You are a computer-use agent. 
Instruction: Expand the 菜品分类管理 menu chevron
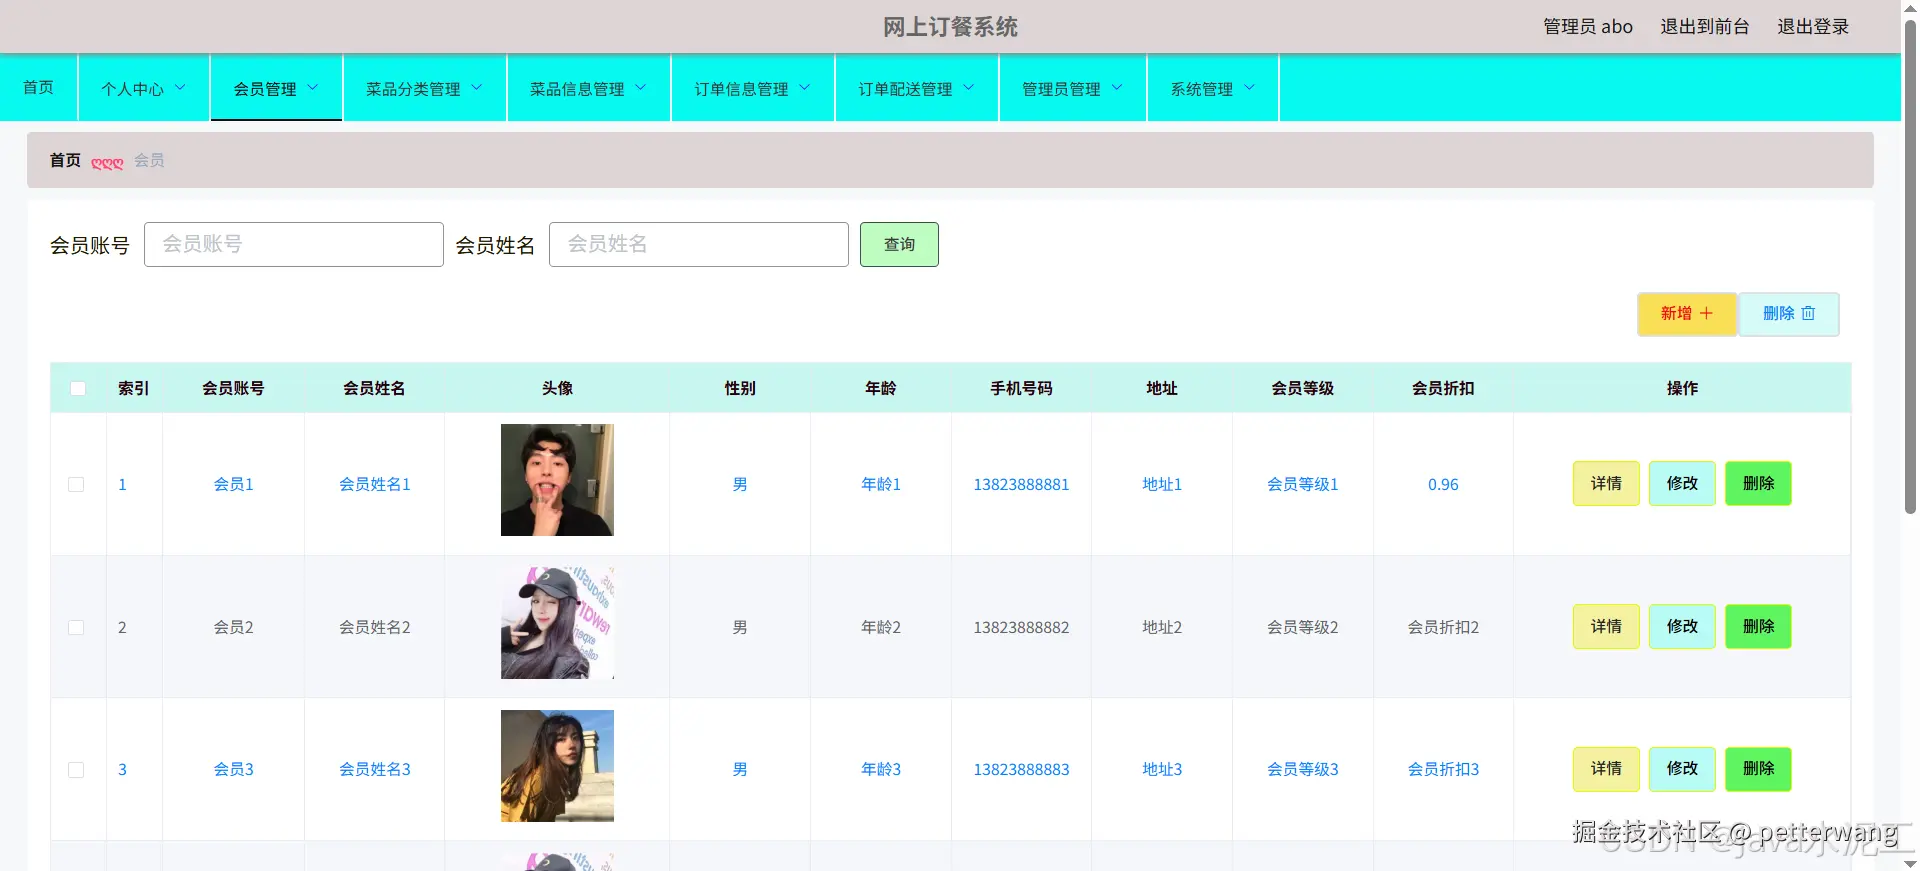[477, 88]
